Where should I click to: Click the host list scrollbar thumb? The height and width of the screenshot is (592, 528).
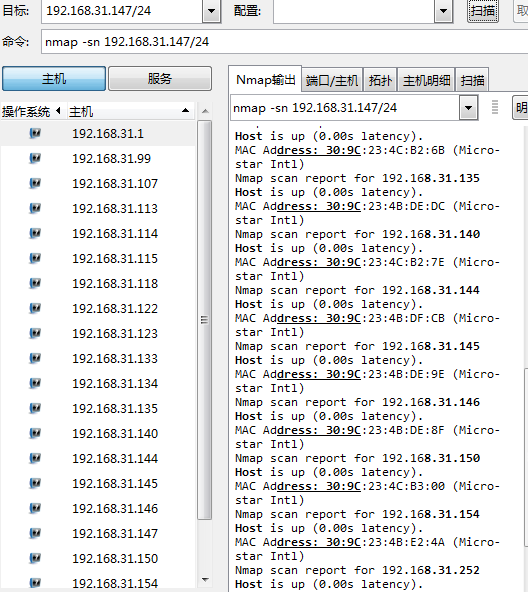point(205,320)
